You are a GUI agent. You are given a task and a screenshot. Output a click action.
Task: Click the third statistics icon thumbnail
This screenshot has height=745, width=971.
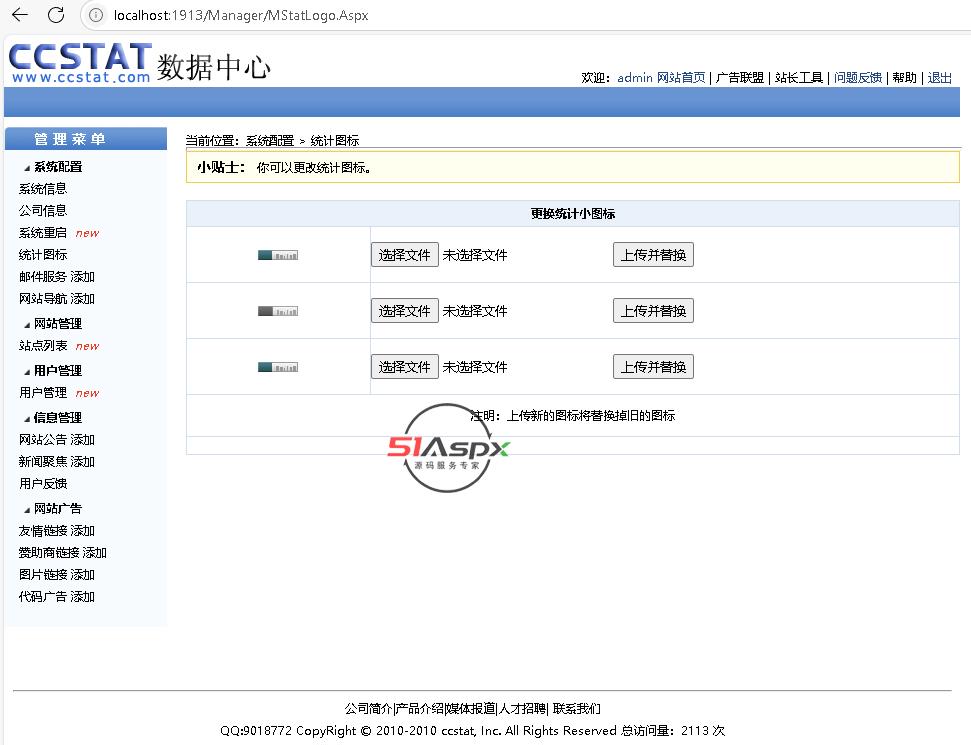(278, 367)
